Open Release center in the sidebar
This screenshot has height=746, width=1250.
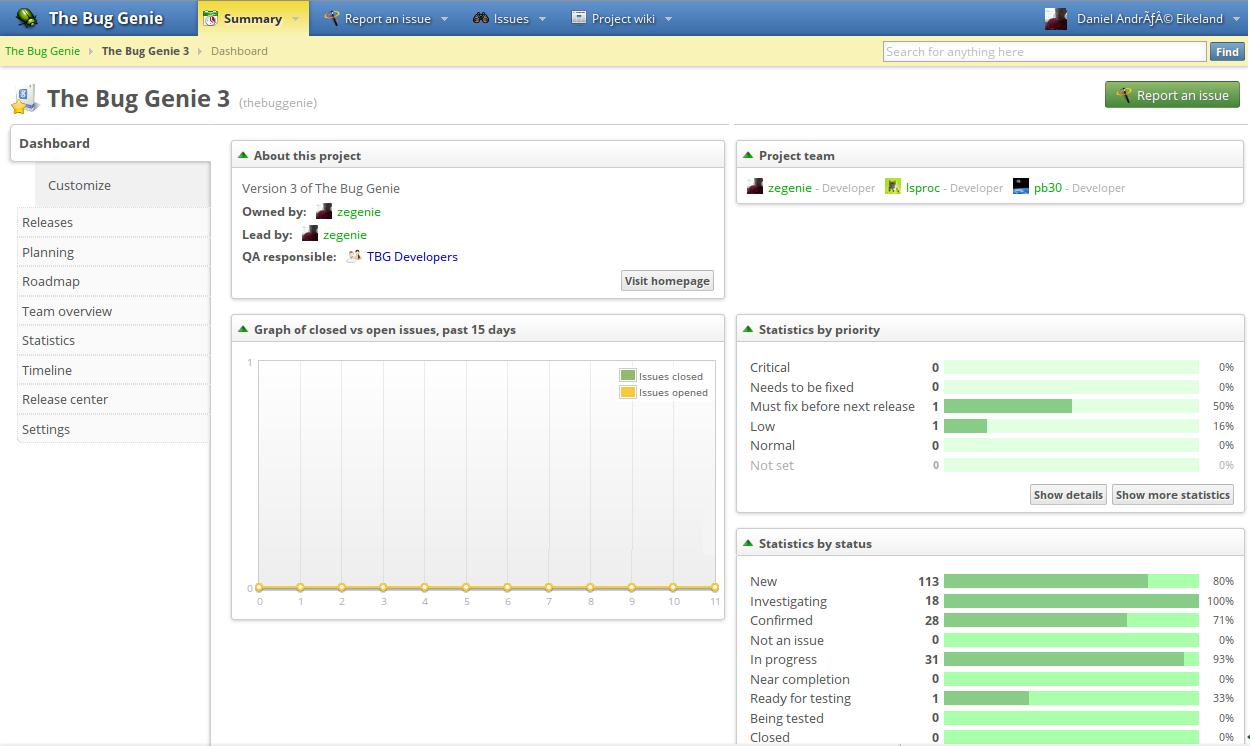(x=113, y=399)
